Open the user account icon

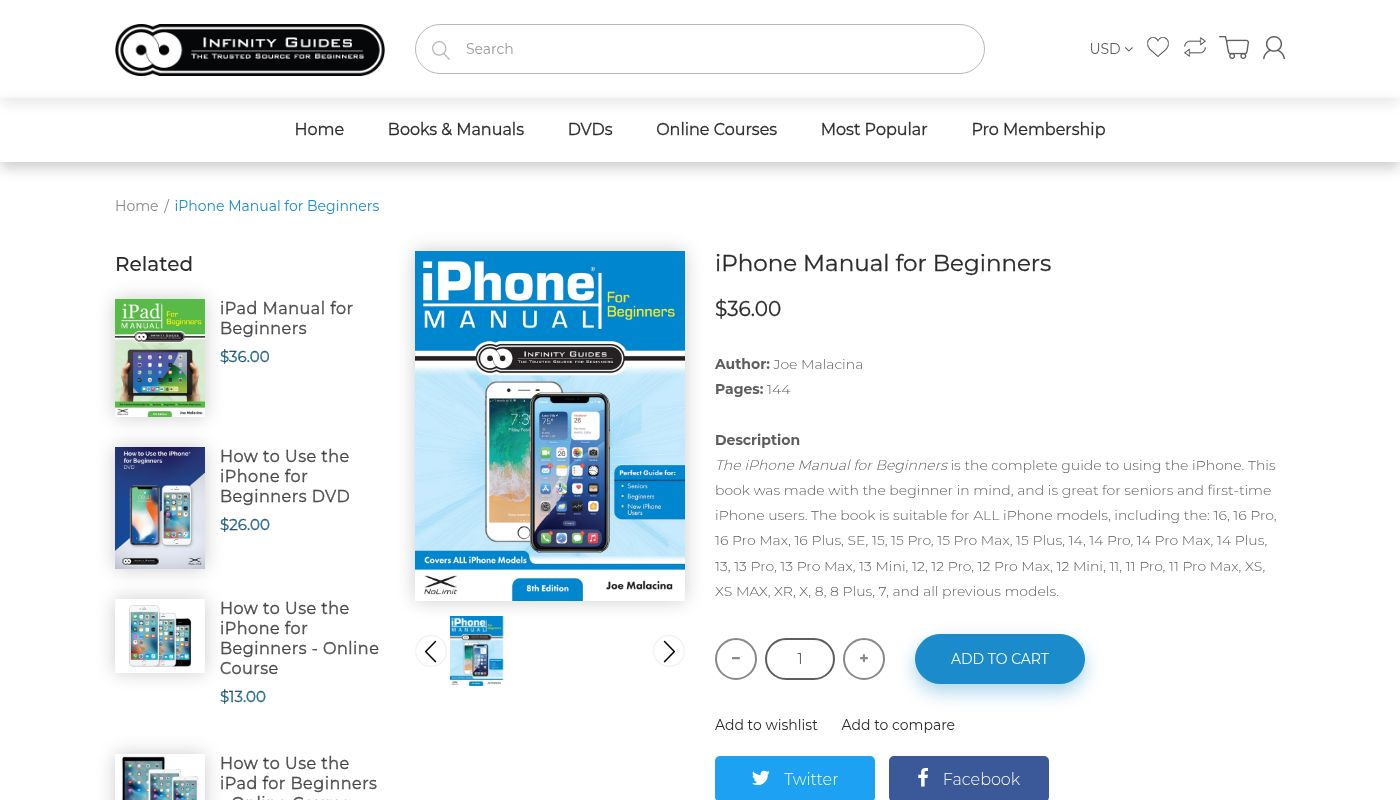(1274, 47)
